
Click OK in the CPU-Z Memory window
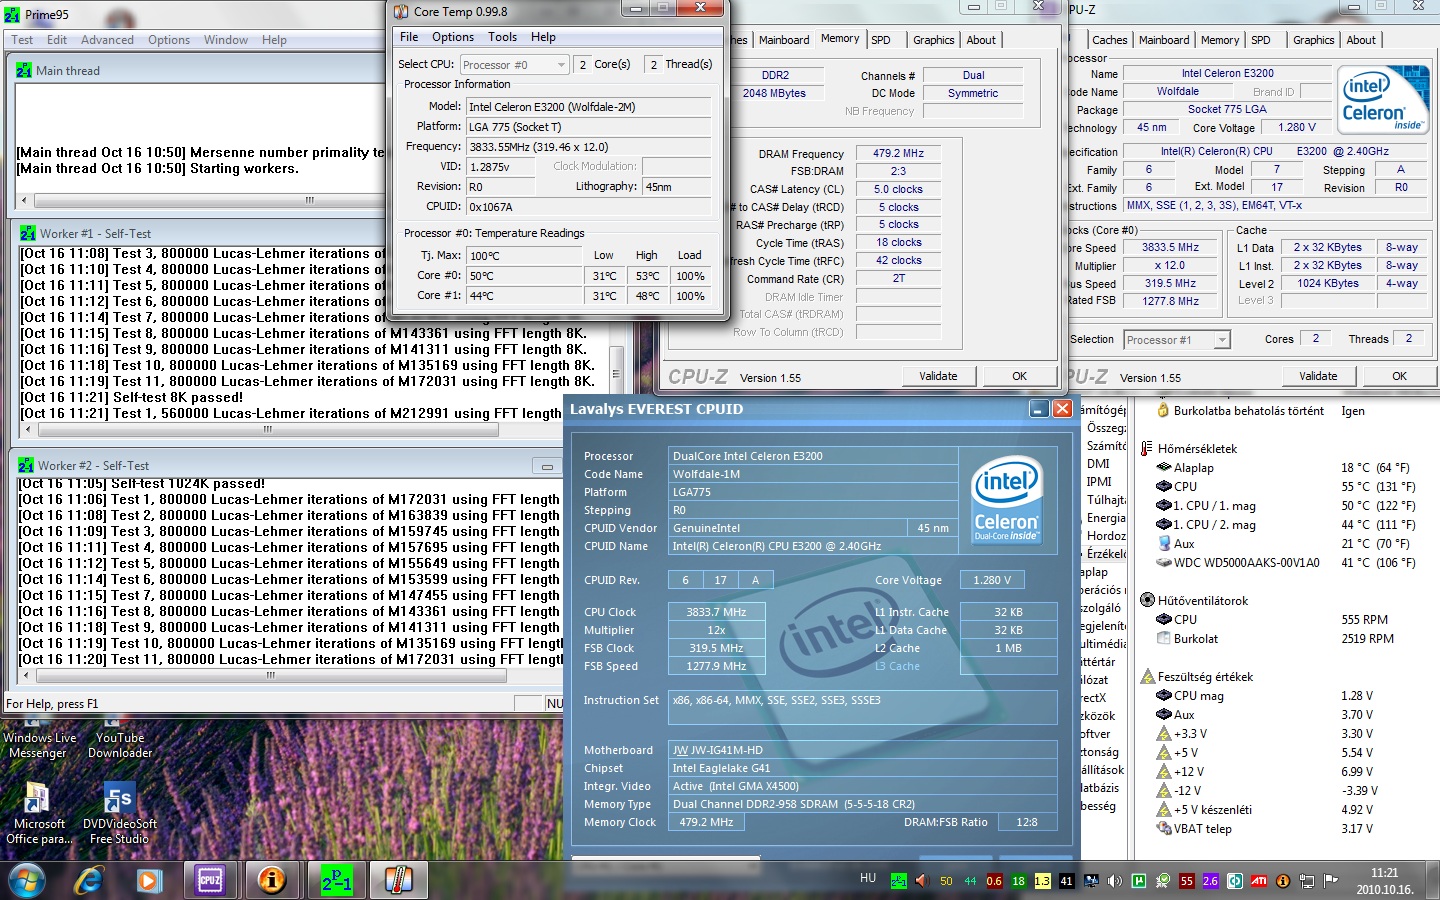pos(1019,376)
